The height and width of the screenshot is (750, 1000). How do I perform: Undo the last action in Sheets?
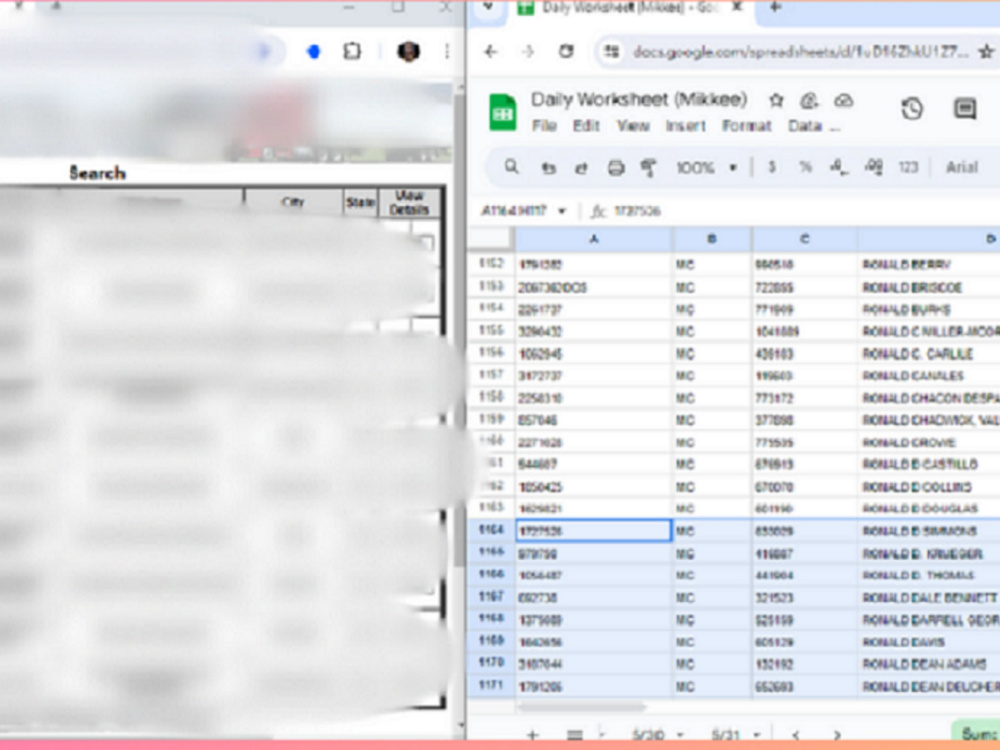(x=548, y=168)
